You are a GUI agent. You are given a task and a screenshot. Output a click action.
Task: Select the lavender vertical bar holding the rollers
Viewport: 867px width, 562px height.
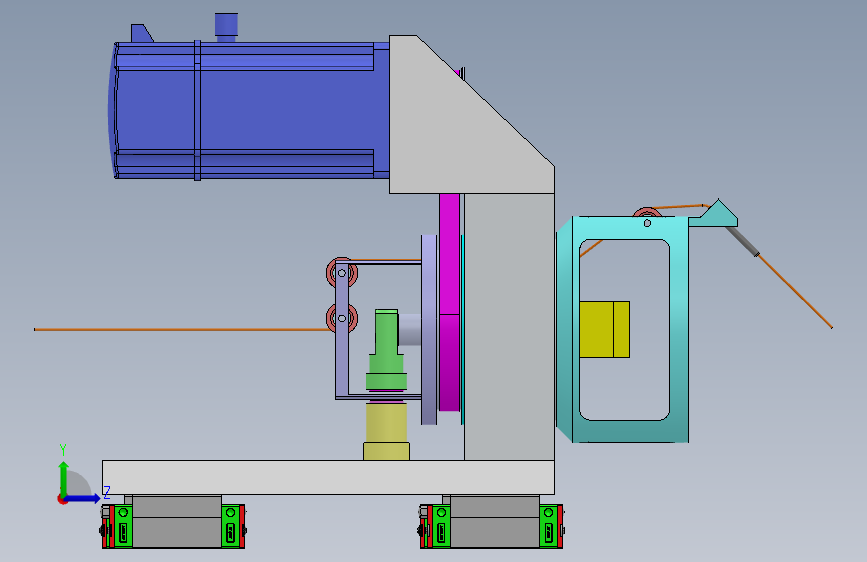tap(342, 330)
